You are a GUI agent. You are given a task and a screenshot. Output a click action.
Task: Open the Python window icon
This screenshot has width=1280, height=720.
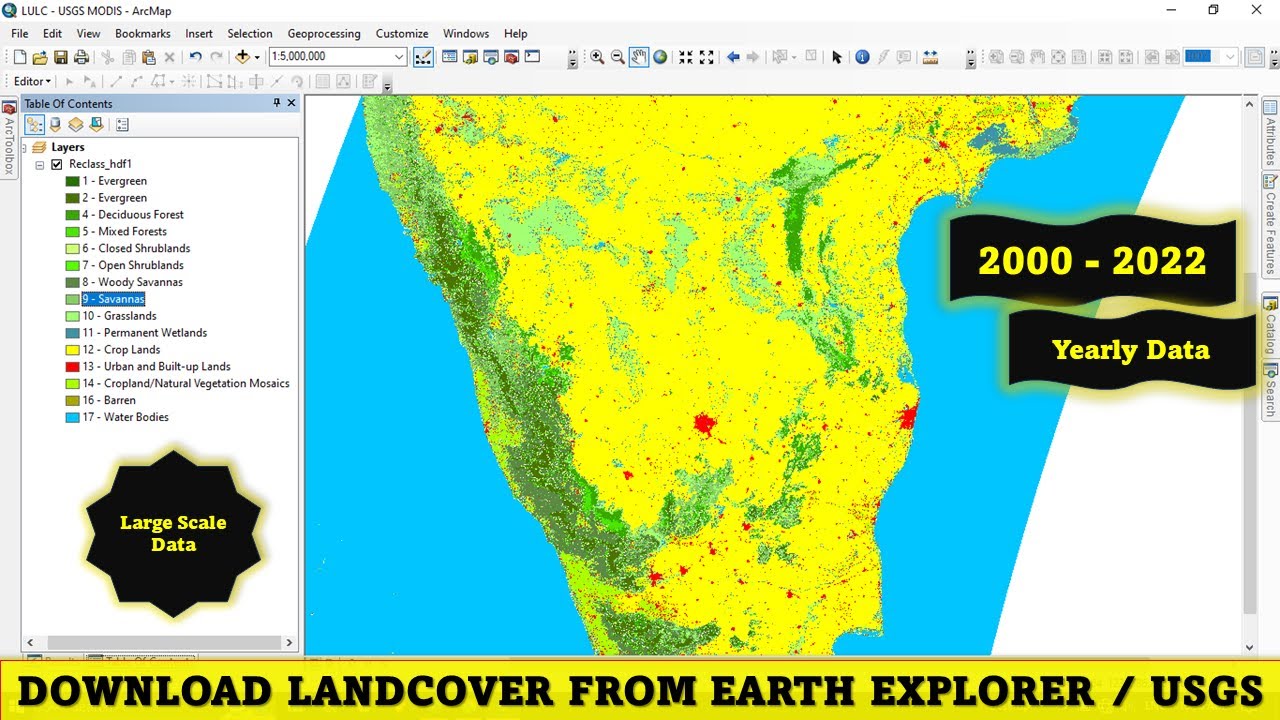(532, 58)
